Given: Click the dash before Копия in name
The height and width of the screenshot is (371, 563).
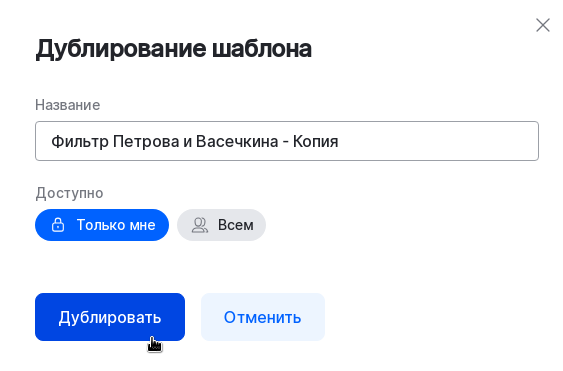Looking at the screenshot, I should 285,142.
